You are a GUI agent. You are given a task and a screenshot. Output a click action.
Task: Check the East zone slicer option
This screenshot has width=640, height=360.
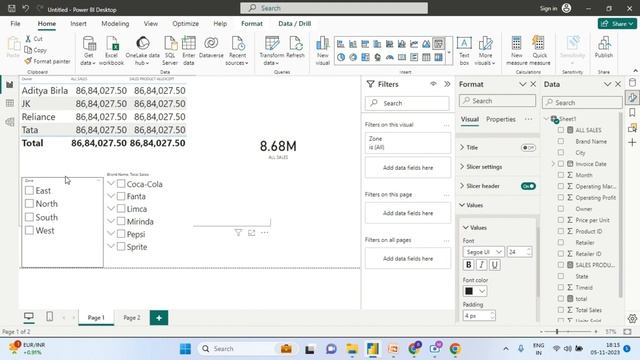29,191
